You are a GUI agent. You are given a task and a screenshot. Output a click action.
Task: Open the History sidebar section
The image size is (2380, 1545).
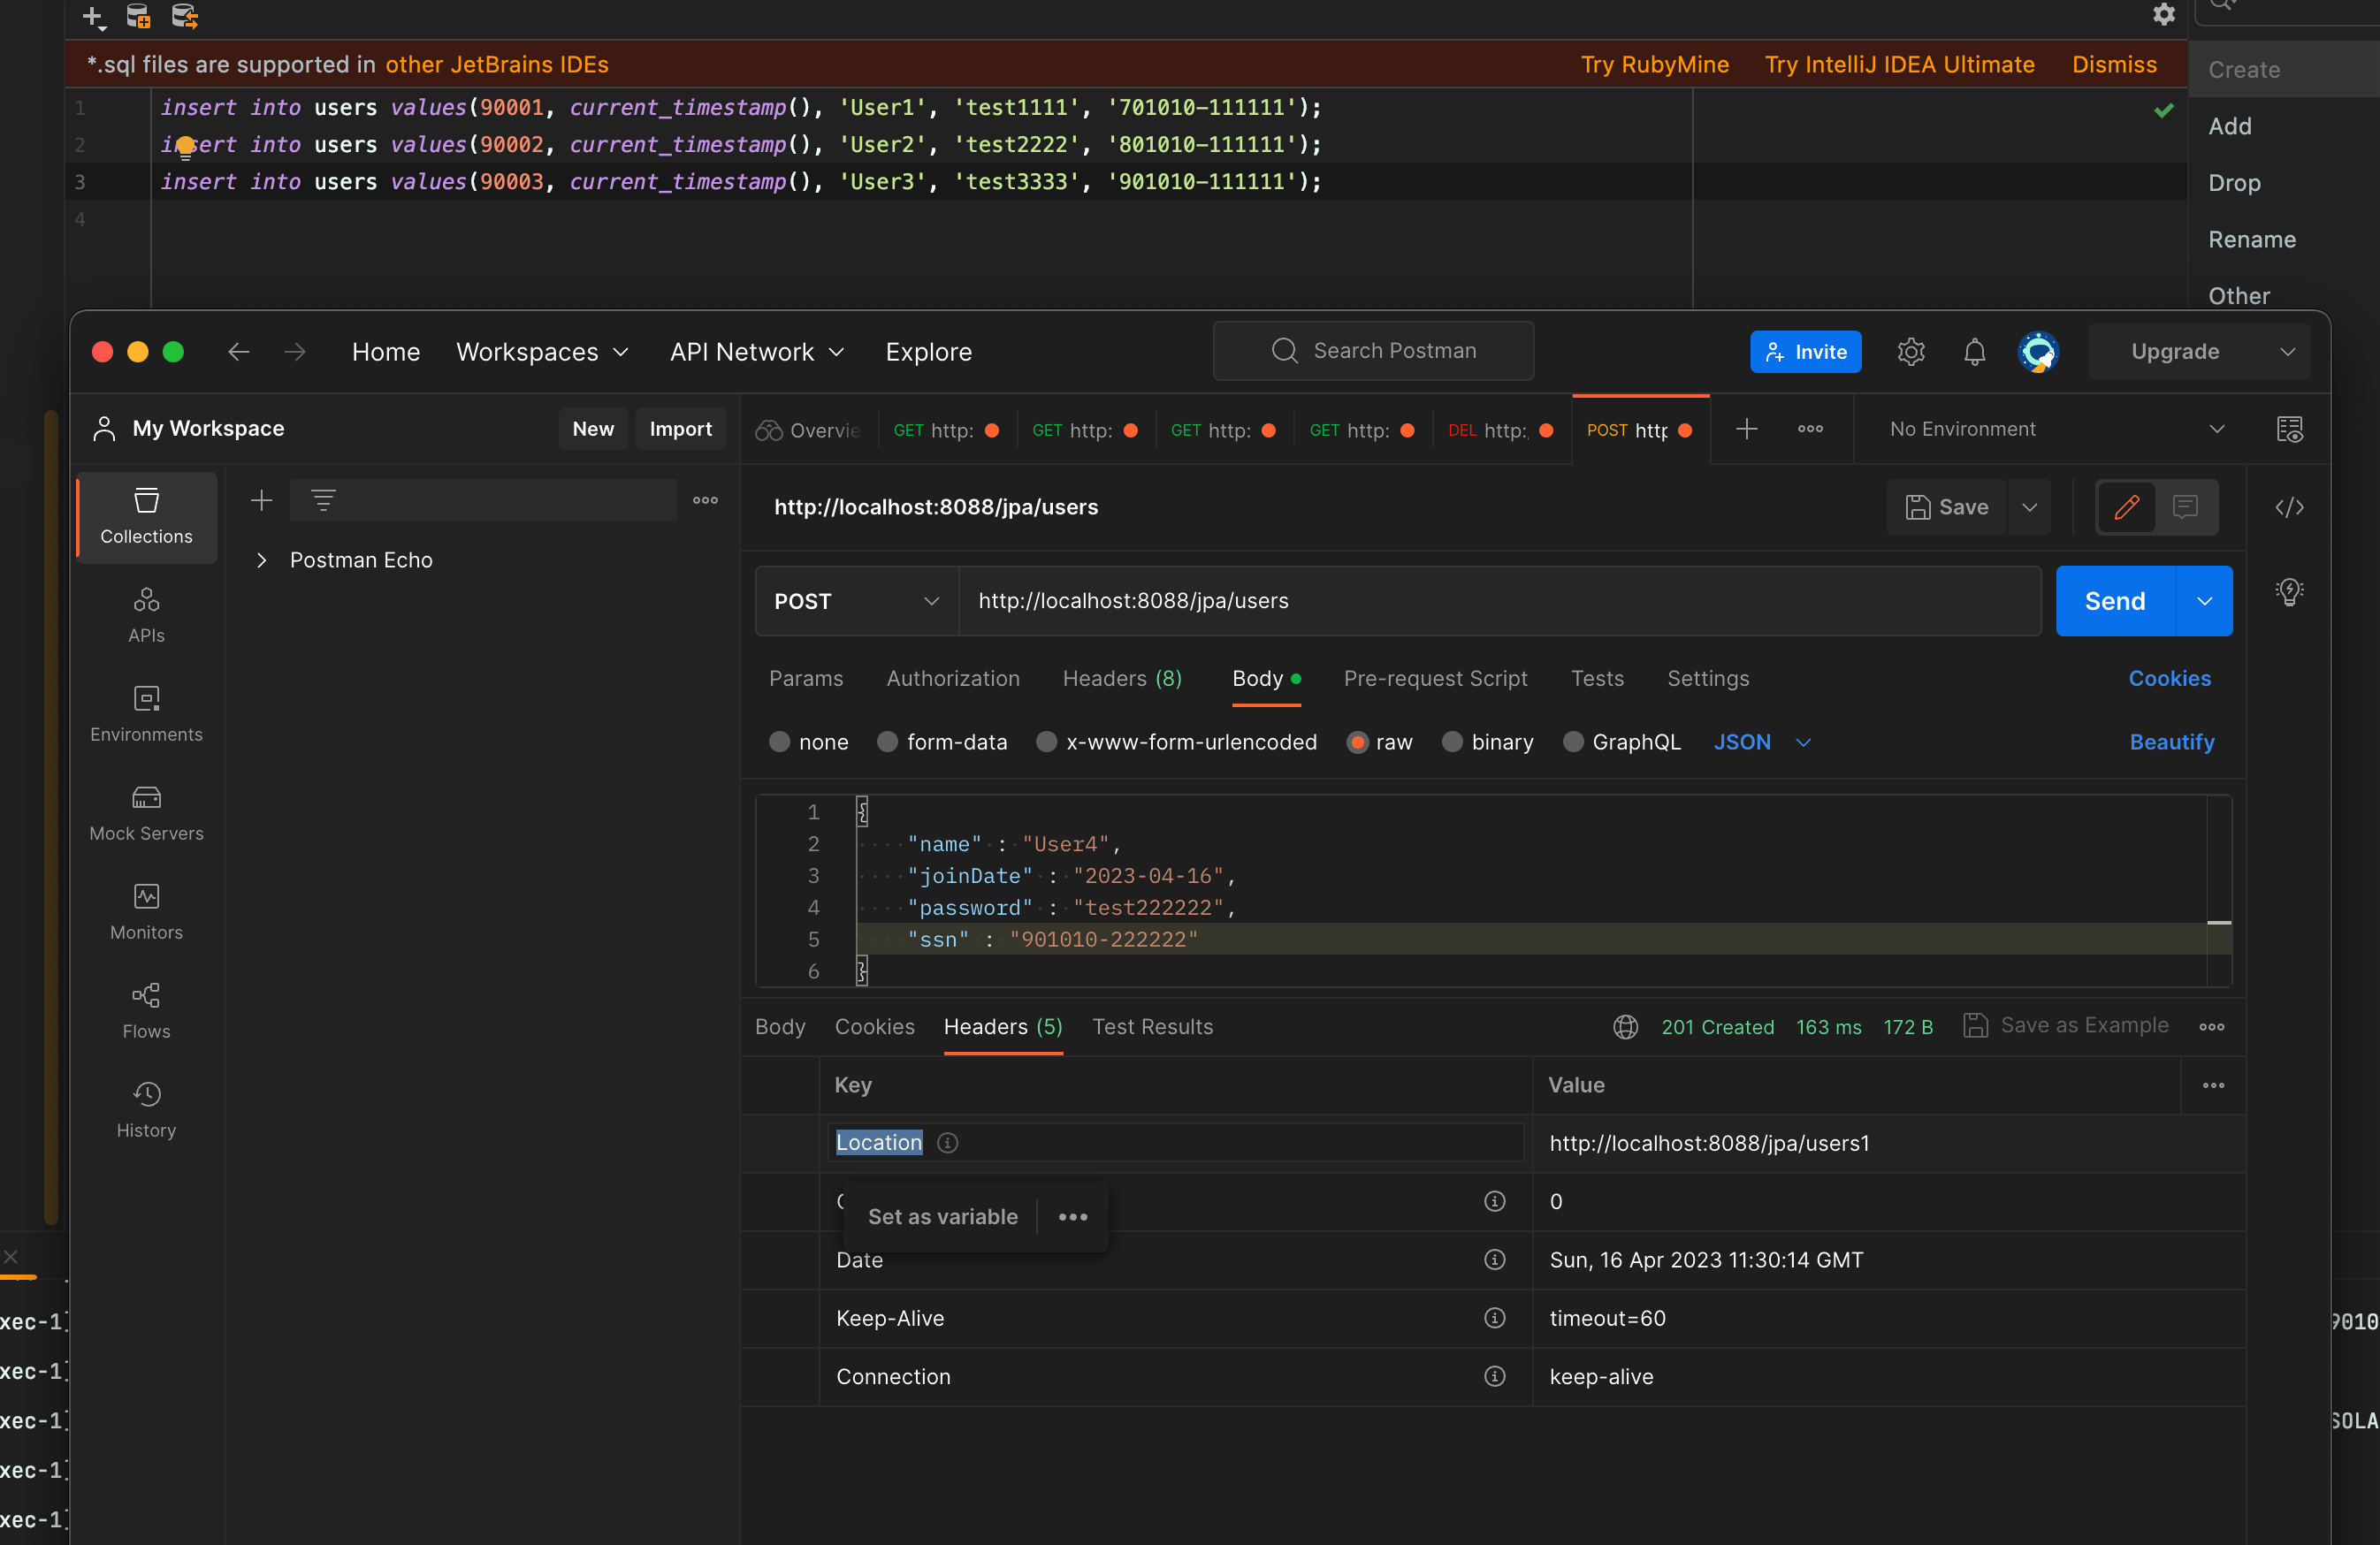click(x=146, y=1110)
